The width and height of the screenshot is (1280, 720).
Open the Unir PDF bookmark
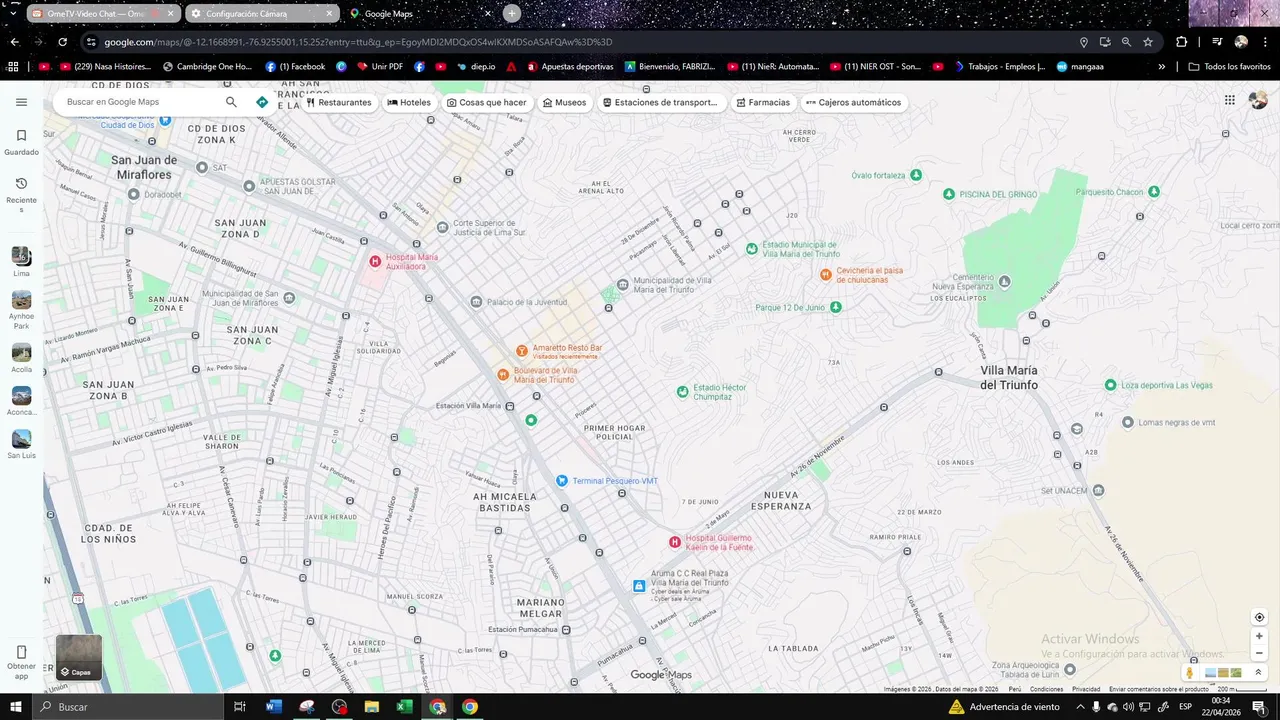(380, 67)
